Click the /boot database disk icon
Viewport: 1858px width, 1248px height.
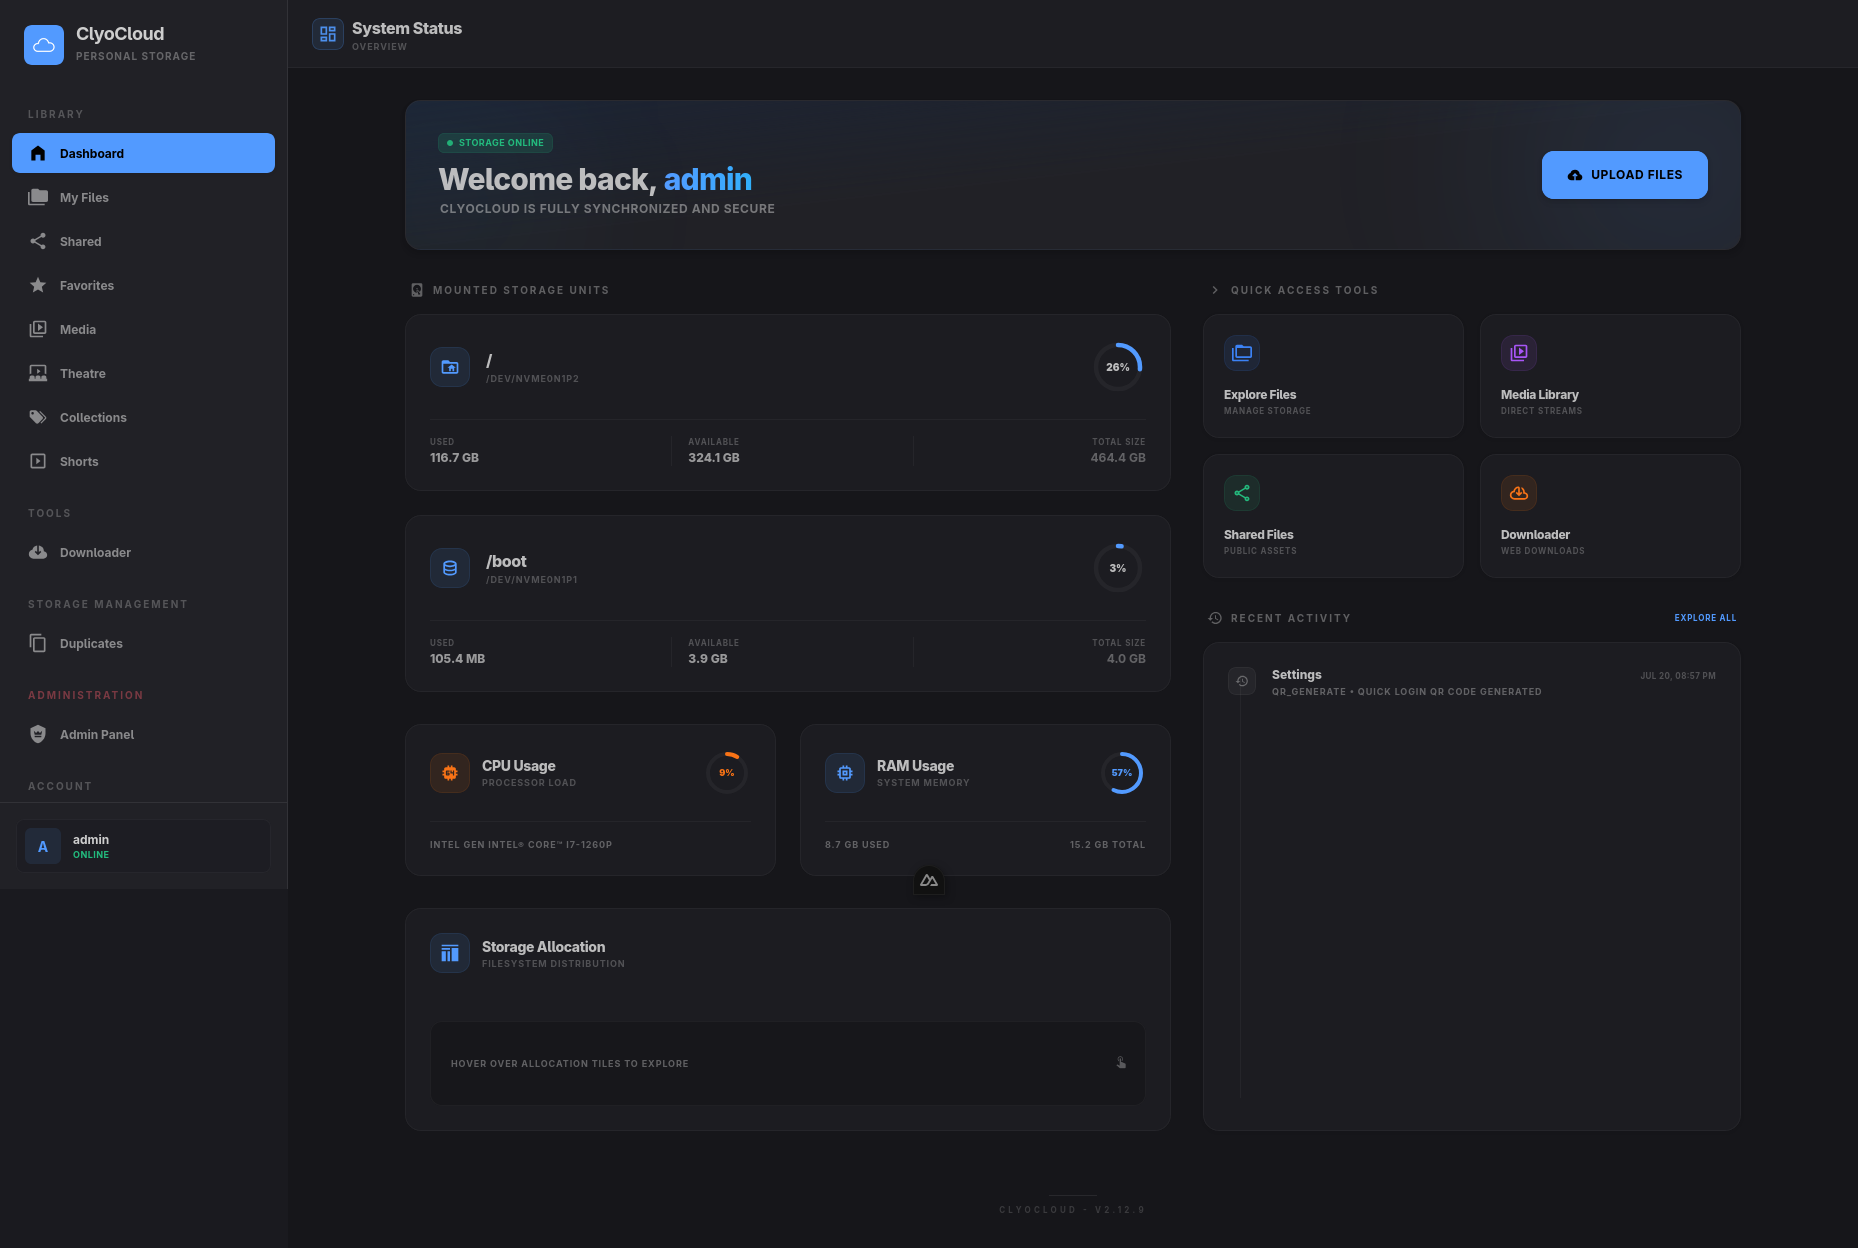(450, 568)
